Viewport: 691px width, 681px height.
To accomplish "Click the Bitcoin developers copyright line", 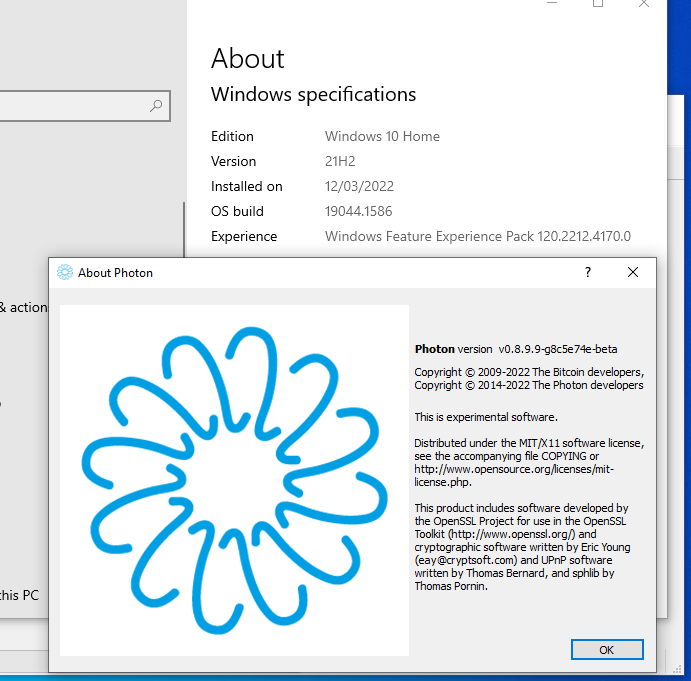I will coord(529,372).
